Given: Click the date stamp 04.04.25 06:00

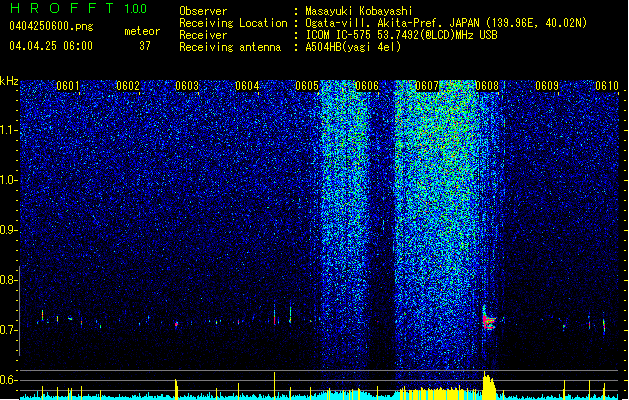Looking at the screenshot, I should tap(51, 46).
